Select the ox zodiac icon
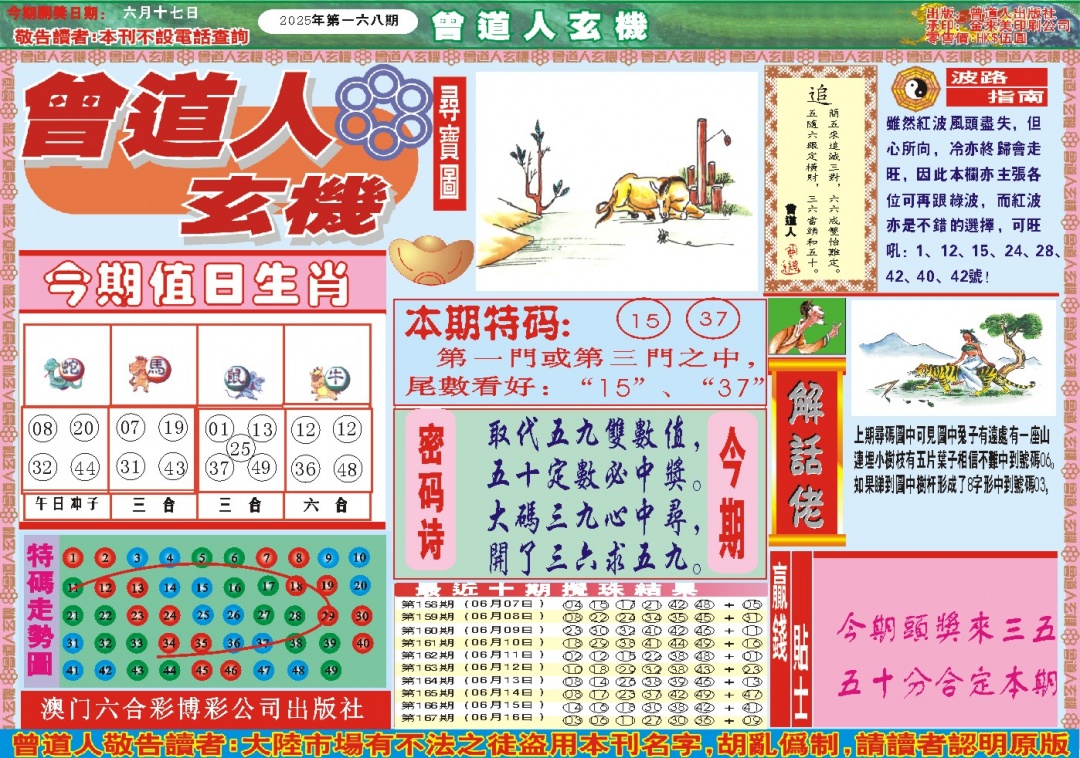 (x=327, y=380)
